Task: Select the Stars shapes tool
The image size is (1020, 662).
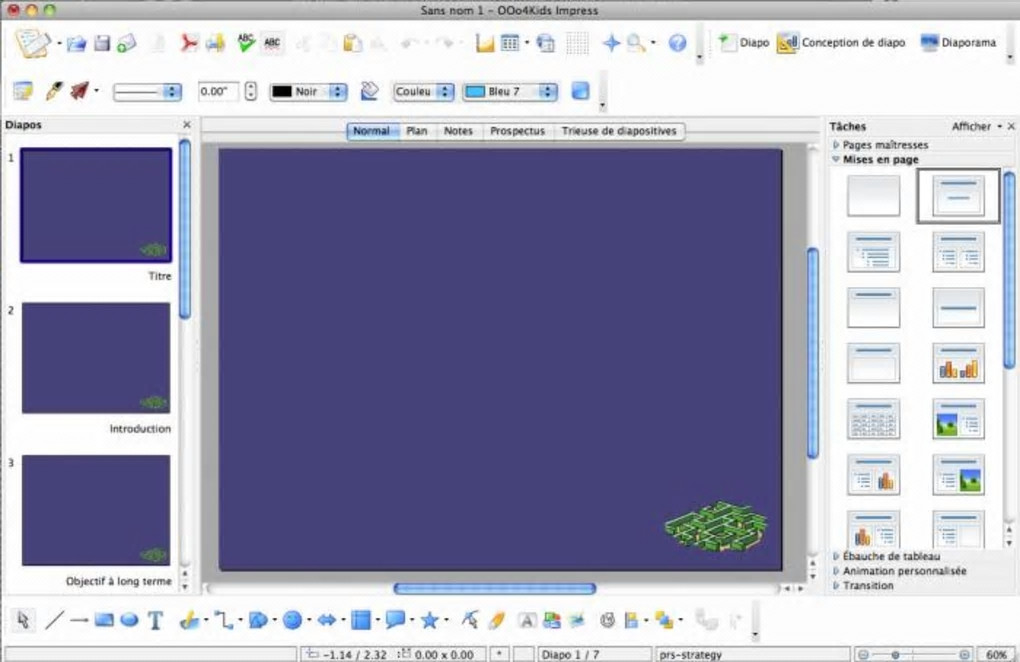Action: 429,620
